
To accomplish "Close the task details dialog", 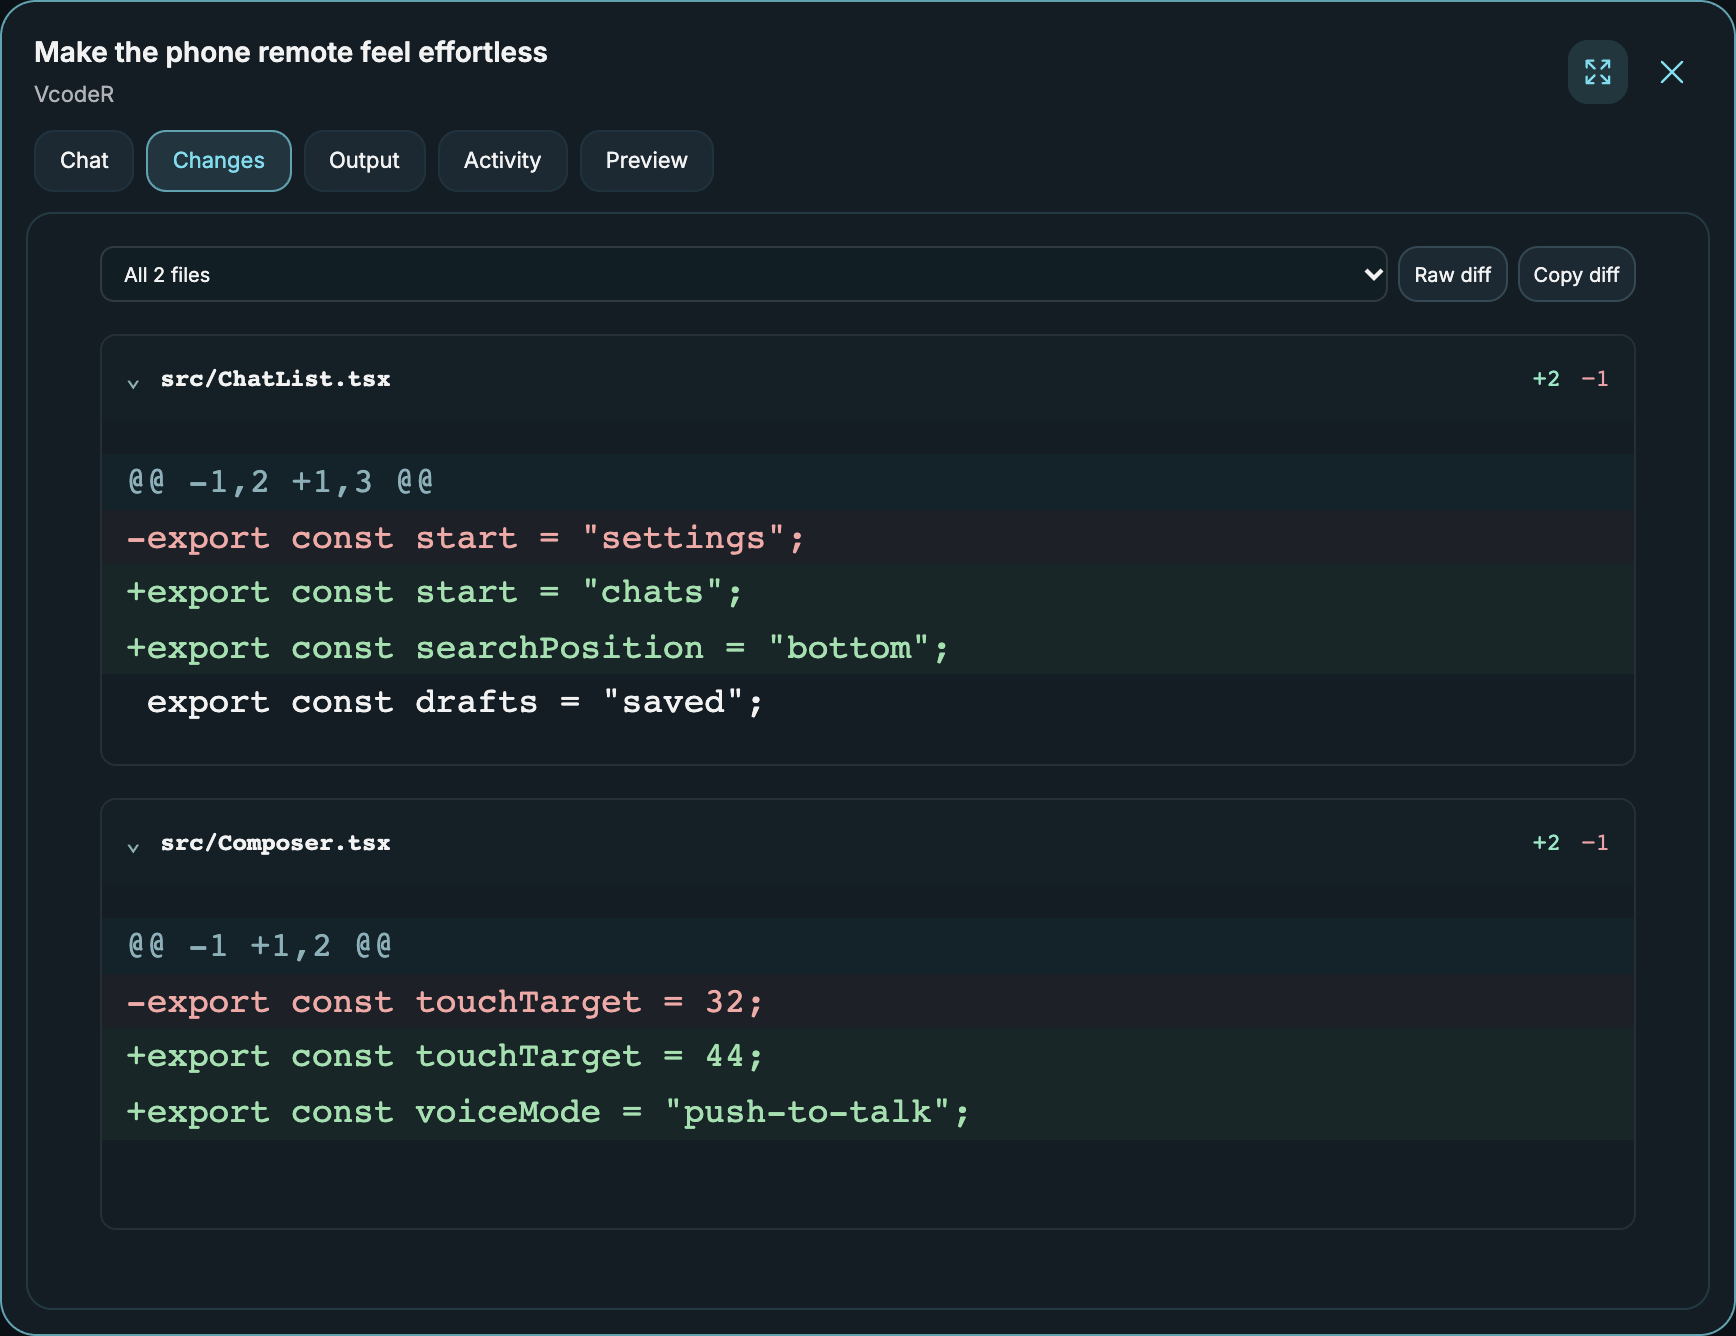I will [1671, 72].
